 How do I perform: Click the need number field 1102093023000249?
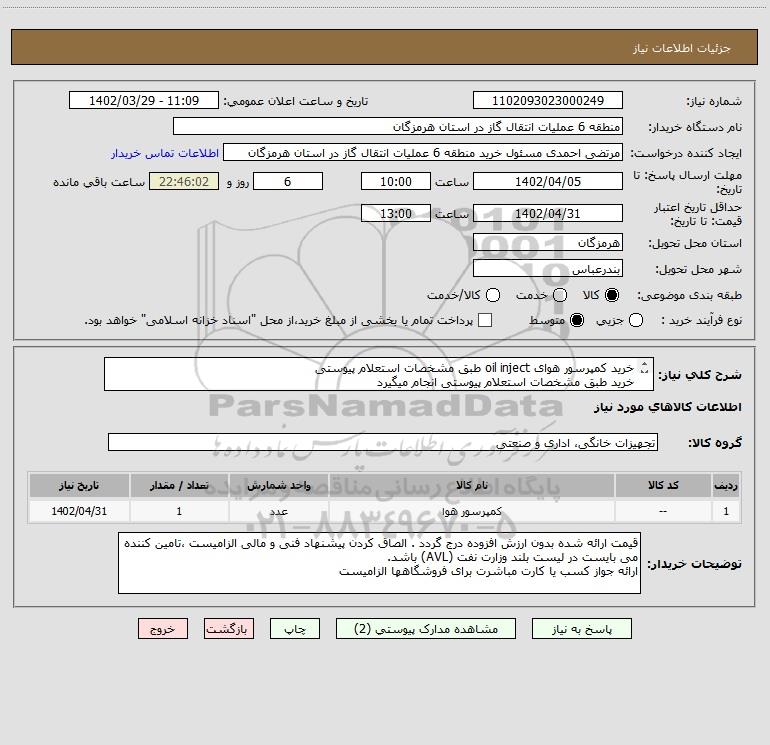[x=548, y=100]
